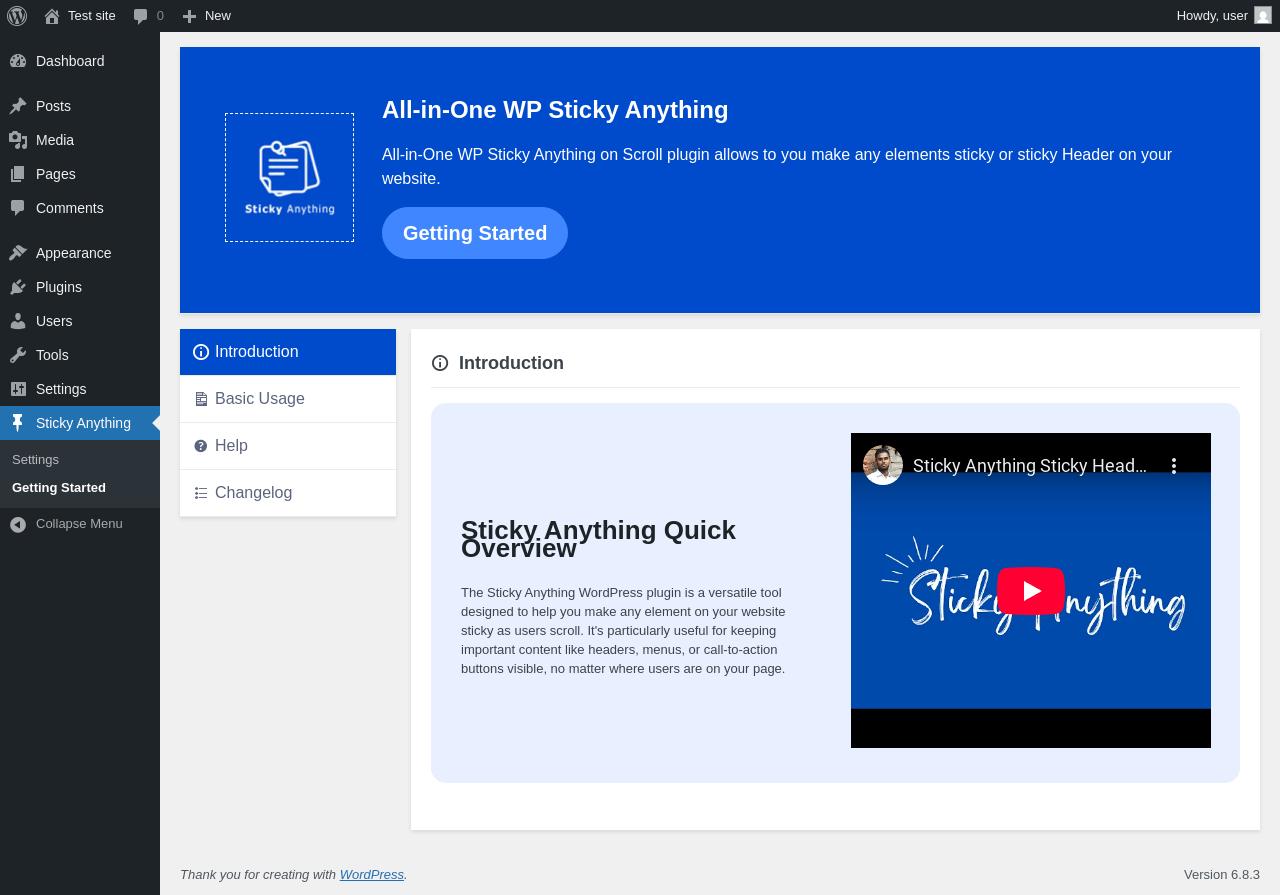Open the Dashboard menu item
Image resolution: width=1280 pixels, height=895 pixels.
click(x=80, y=61)
